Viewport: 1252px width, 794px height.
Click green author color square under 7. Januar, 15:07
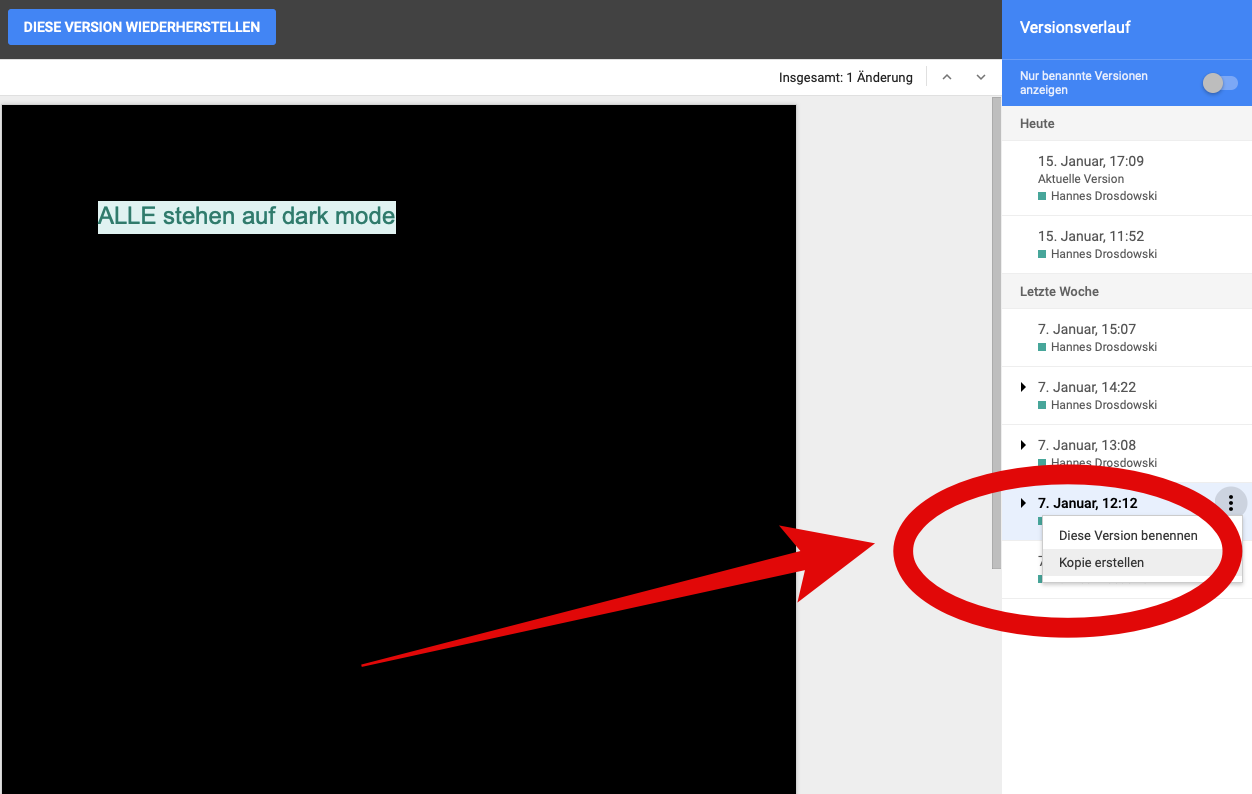coord(1042,347)
